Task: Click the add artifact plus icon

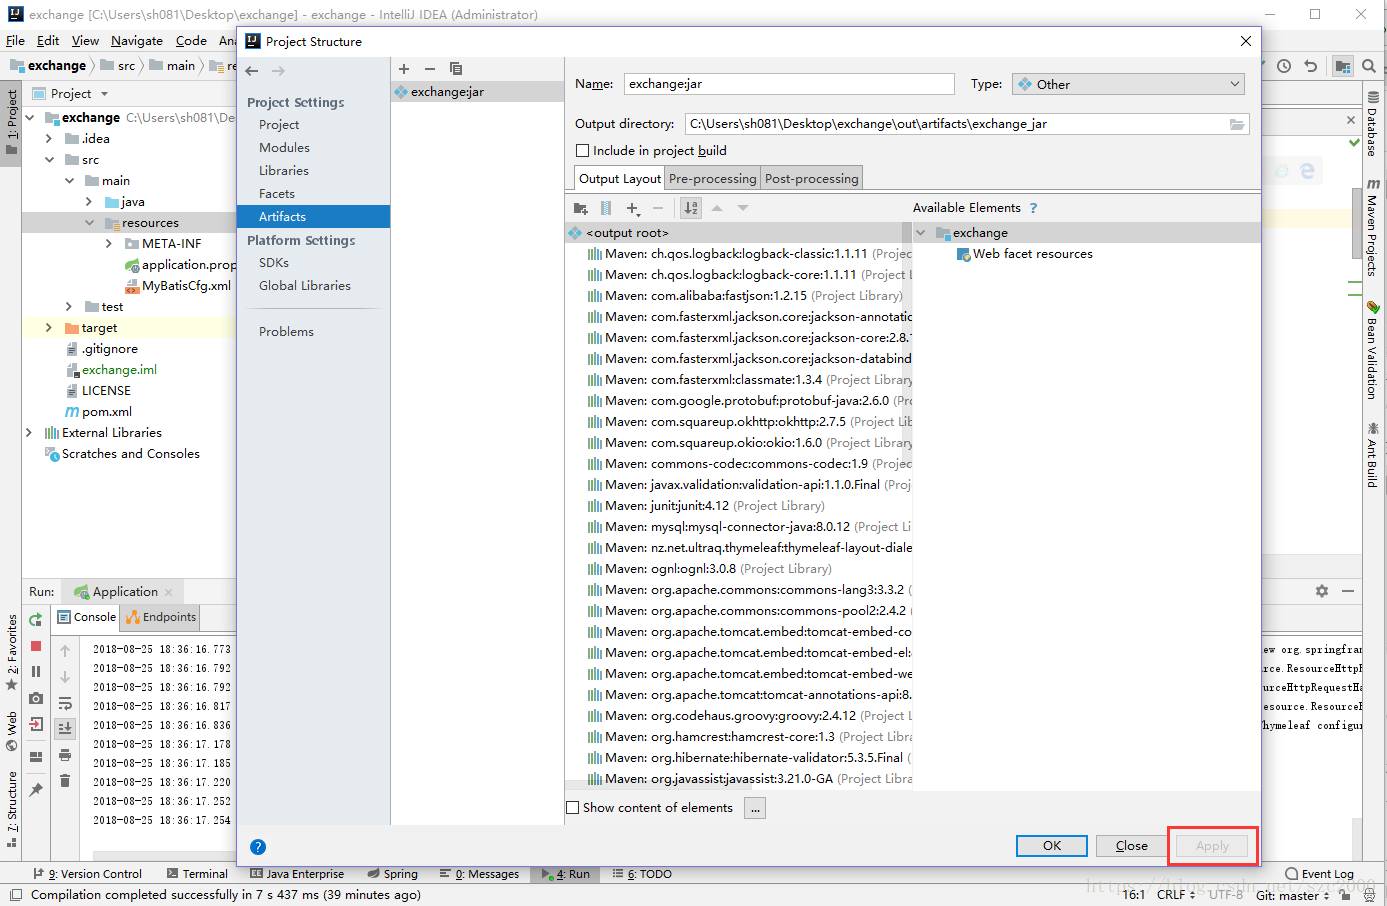Action: pyautogui.click(x=404, y=69)
